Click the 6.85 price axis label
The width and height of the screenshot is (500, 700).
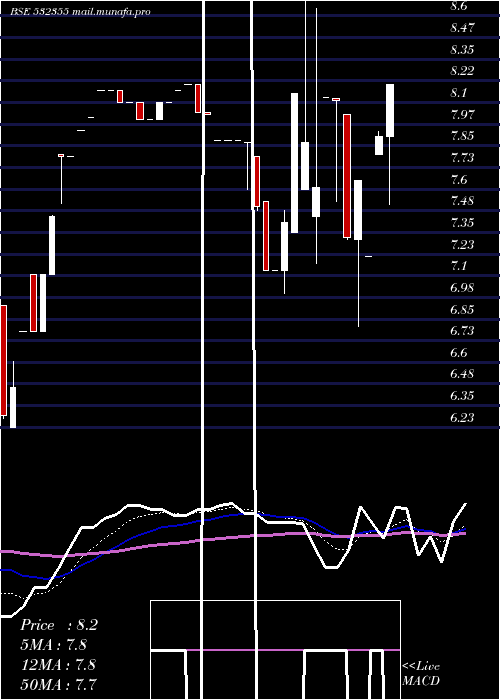pos(462,309)
